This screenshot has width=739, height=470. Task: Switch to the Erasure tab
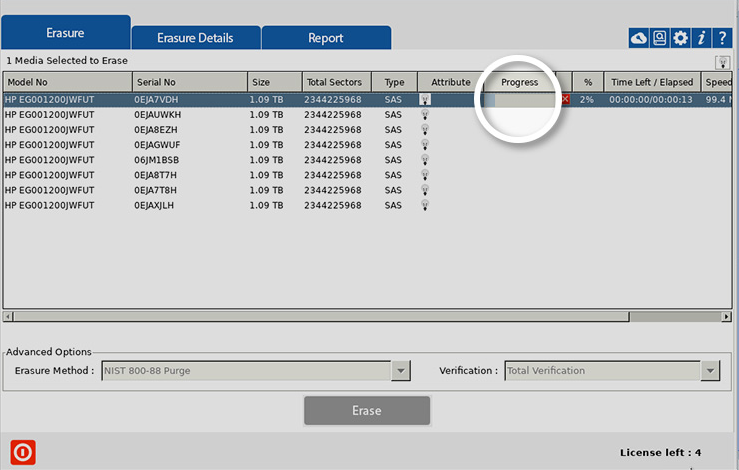tap(66, 33)
